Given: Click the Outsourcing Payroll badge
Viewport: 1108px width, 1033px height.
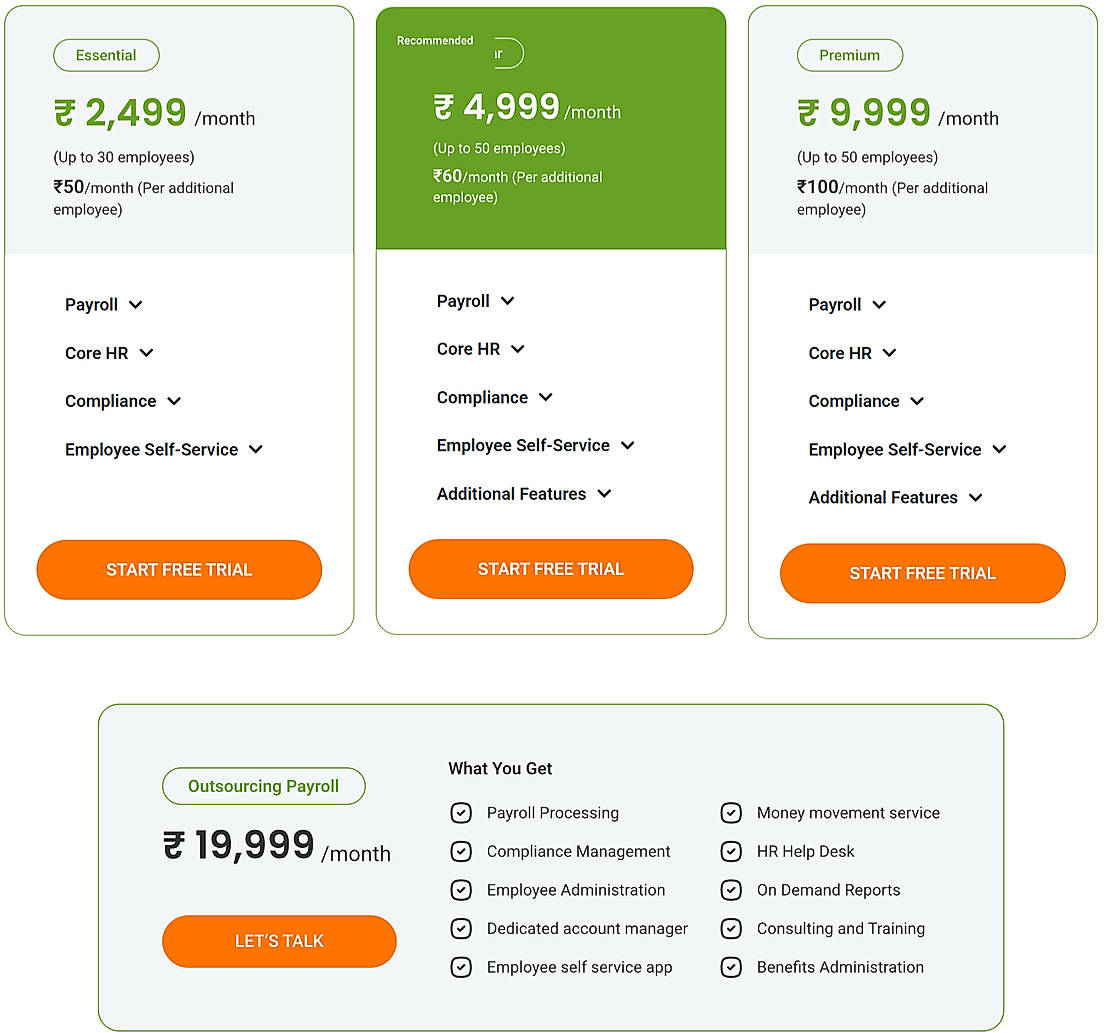Looking at the screenshot, I should 264,786.
